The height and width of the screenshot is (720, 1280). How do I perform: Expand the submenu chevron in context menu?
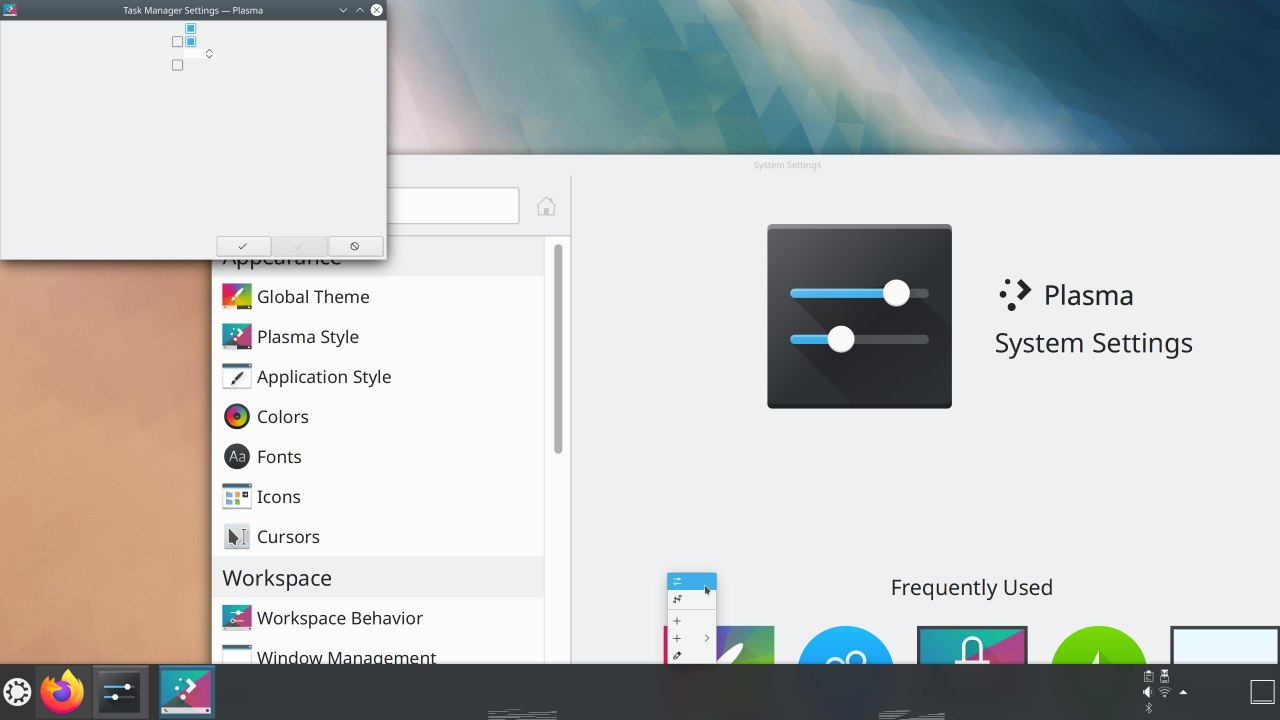click(707, 638)
